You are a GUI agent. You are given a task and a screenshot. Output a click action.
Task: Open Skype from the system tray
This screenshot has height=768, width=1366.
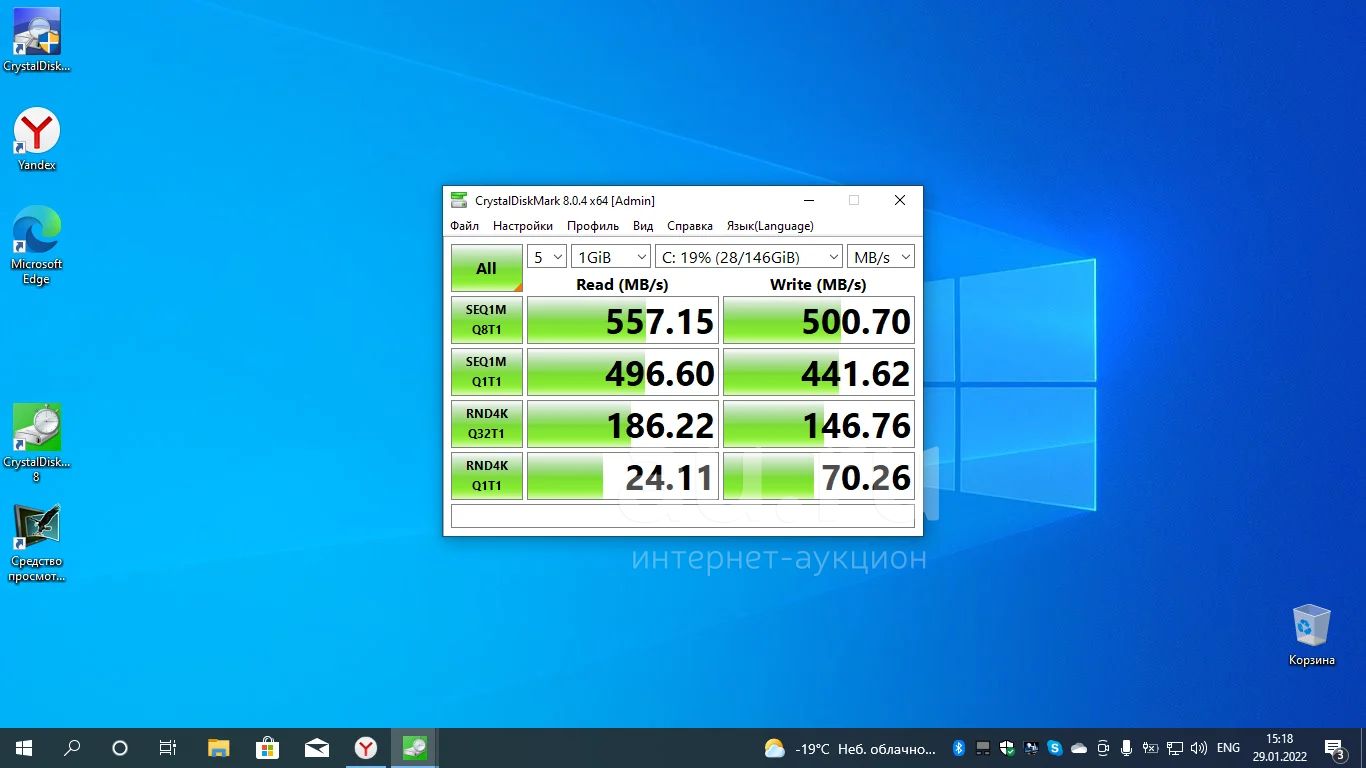tap(1055, 748)
